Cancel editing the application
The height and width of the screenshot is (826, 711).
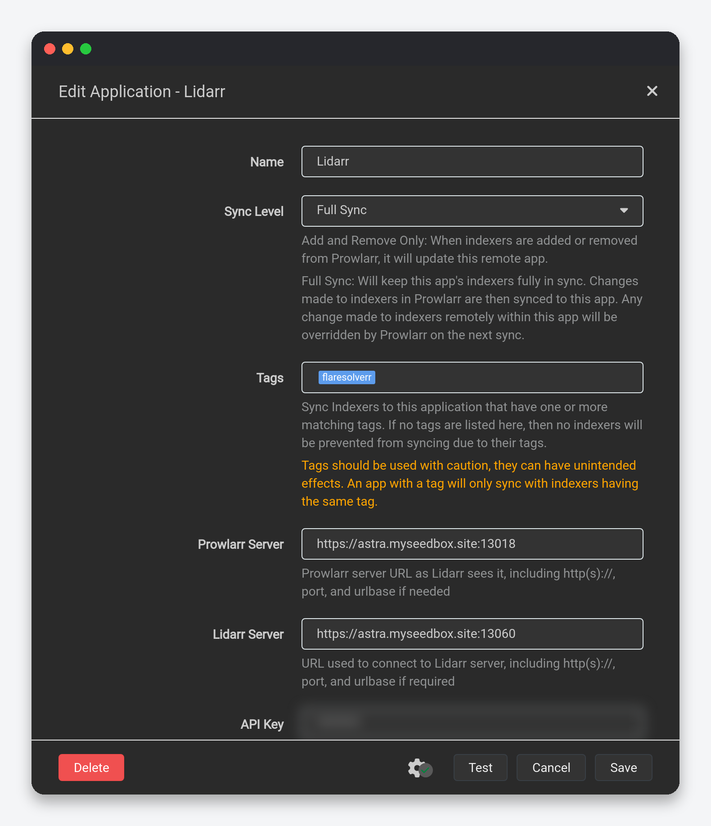click(551, 768)
